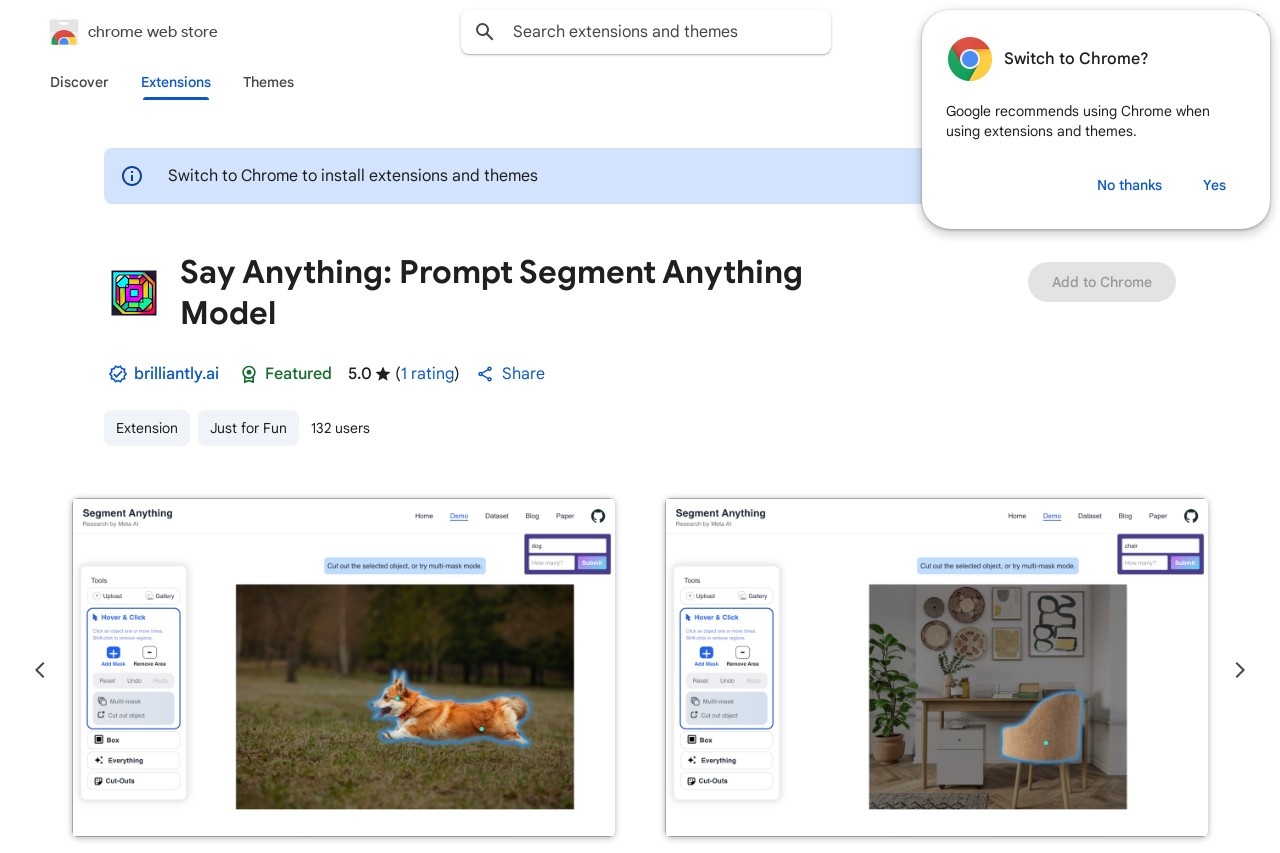Switch to the Themes tab
1280x853 pixels.
point(268,82)
